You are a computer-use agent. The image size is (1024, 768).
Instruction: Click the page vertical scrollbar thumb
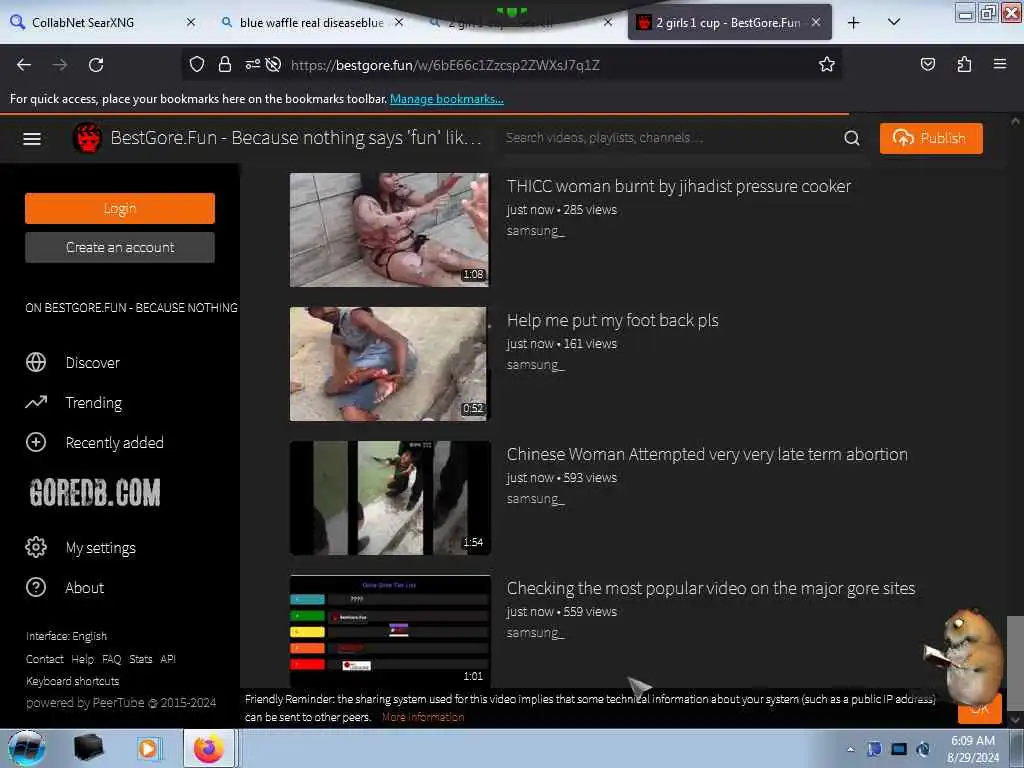[x=1015, y=663]
